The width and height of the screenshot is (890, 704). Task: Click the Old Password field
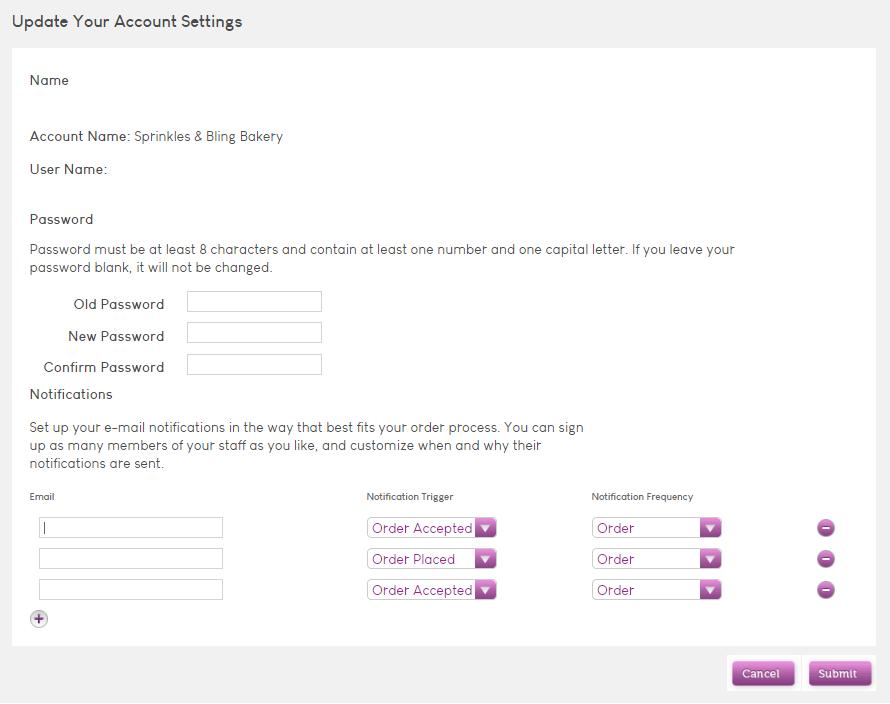coord(254,301)
